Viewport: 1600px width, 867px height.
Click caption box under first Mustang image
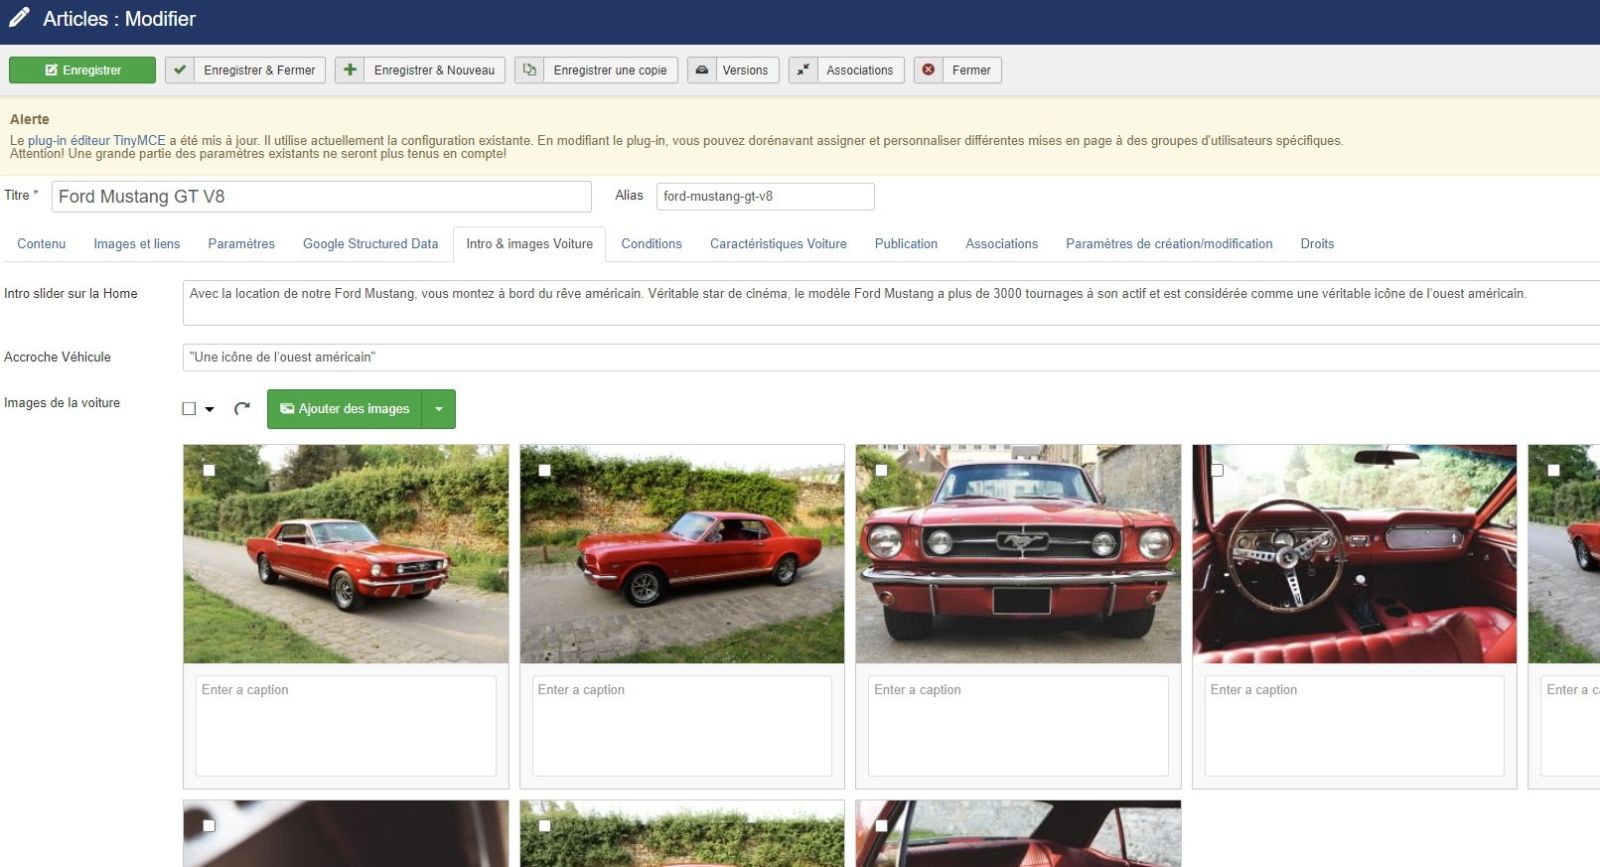346,726
